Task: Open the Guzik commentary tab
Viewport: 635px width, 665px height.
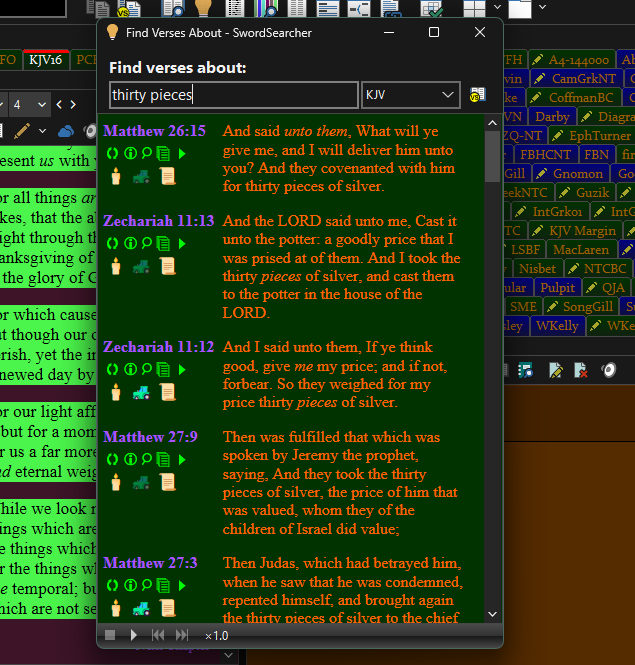Action: (x=585, y=193)
